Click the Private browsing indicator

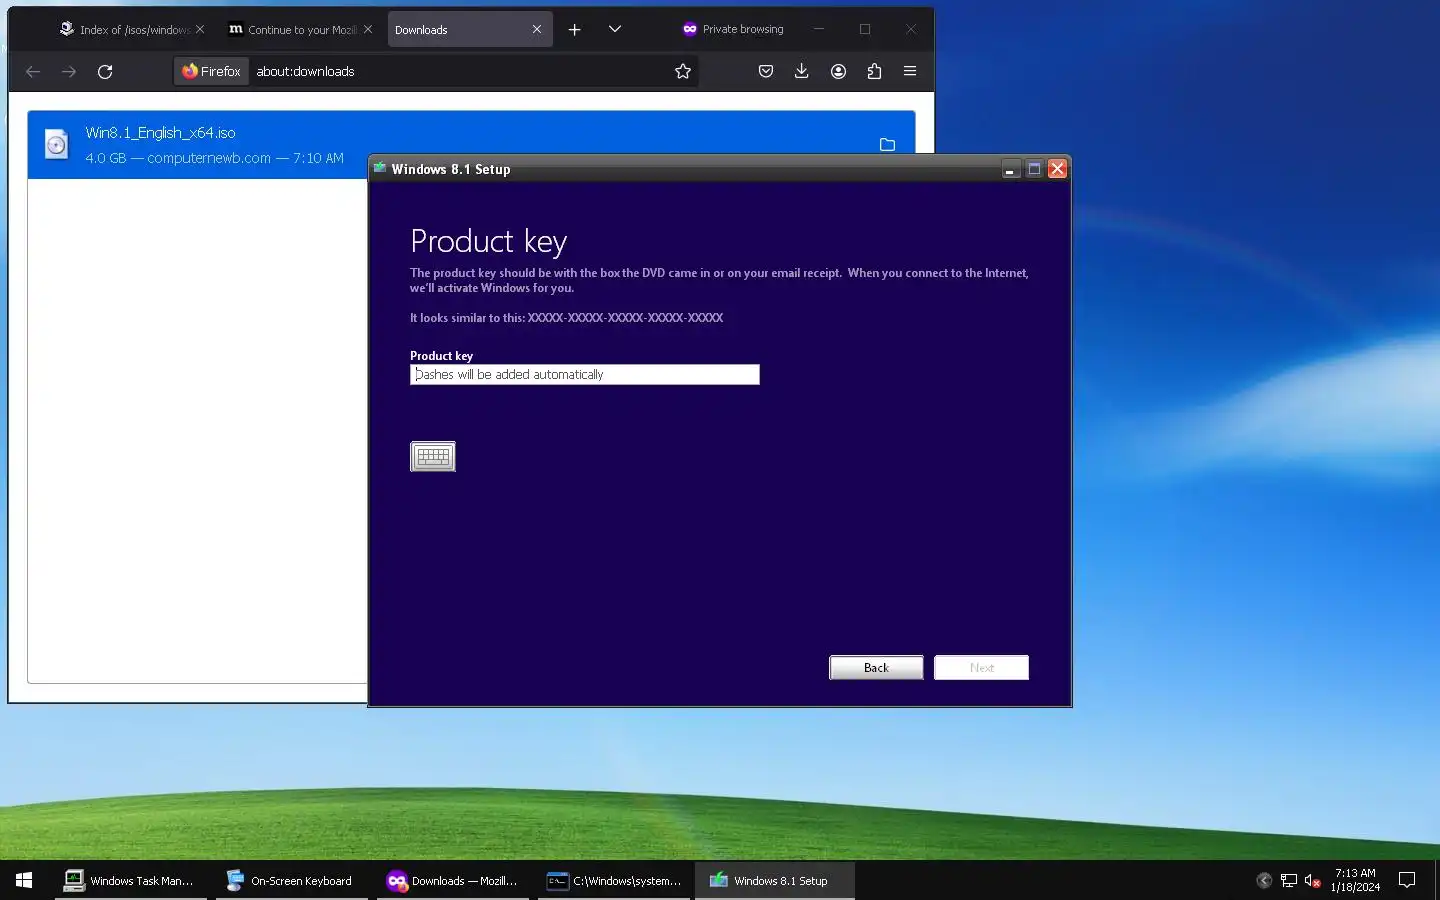coord(733,29)
